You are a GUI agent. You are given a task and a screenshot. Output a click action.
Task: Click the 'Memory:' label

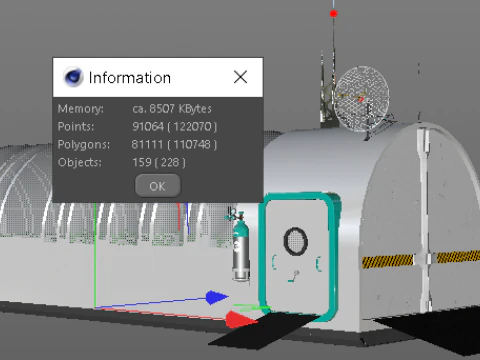(x=81, y=109)
